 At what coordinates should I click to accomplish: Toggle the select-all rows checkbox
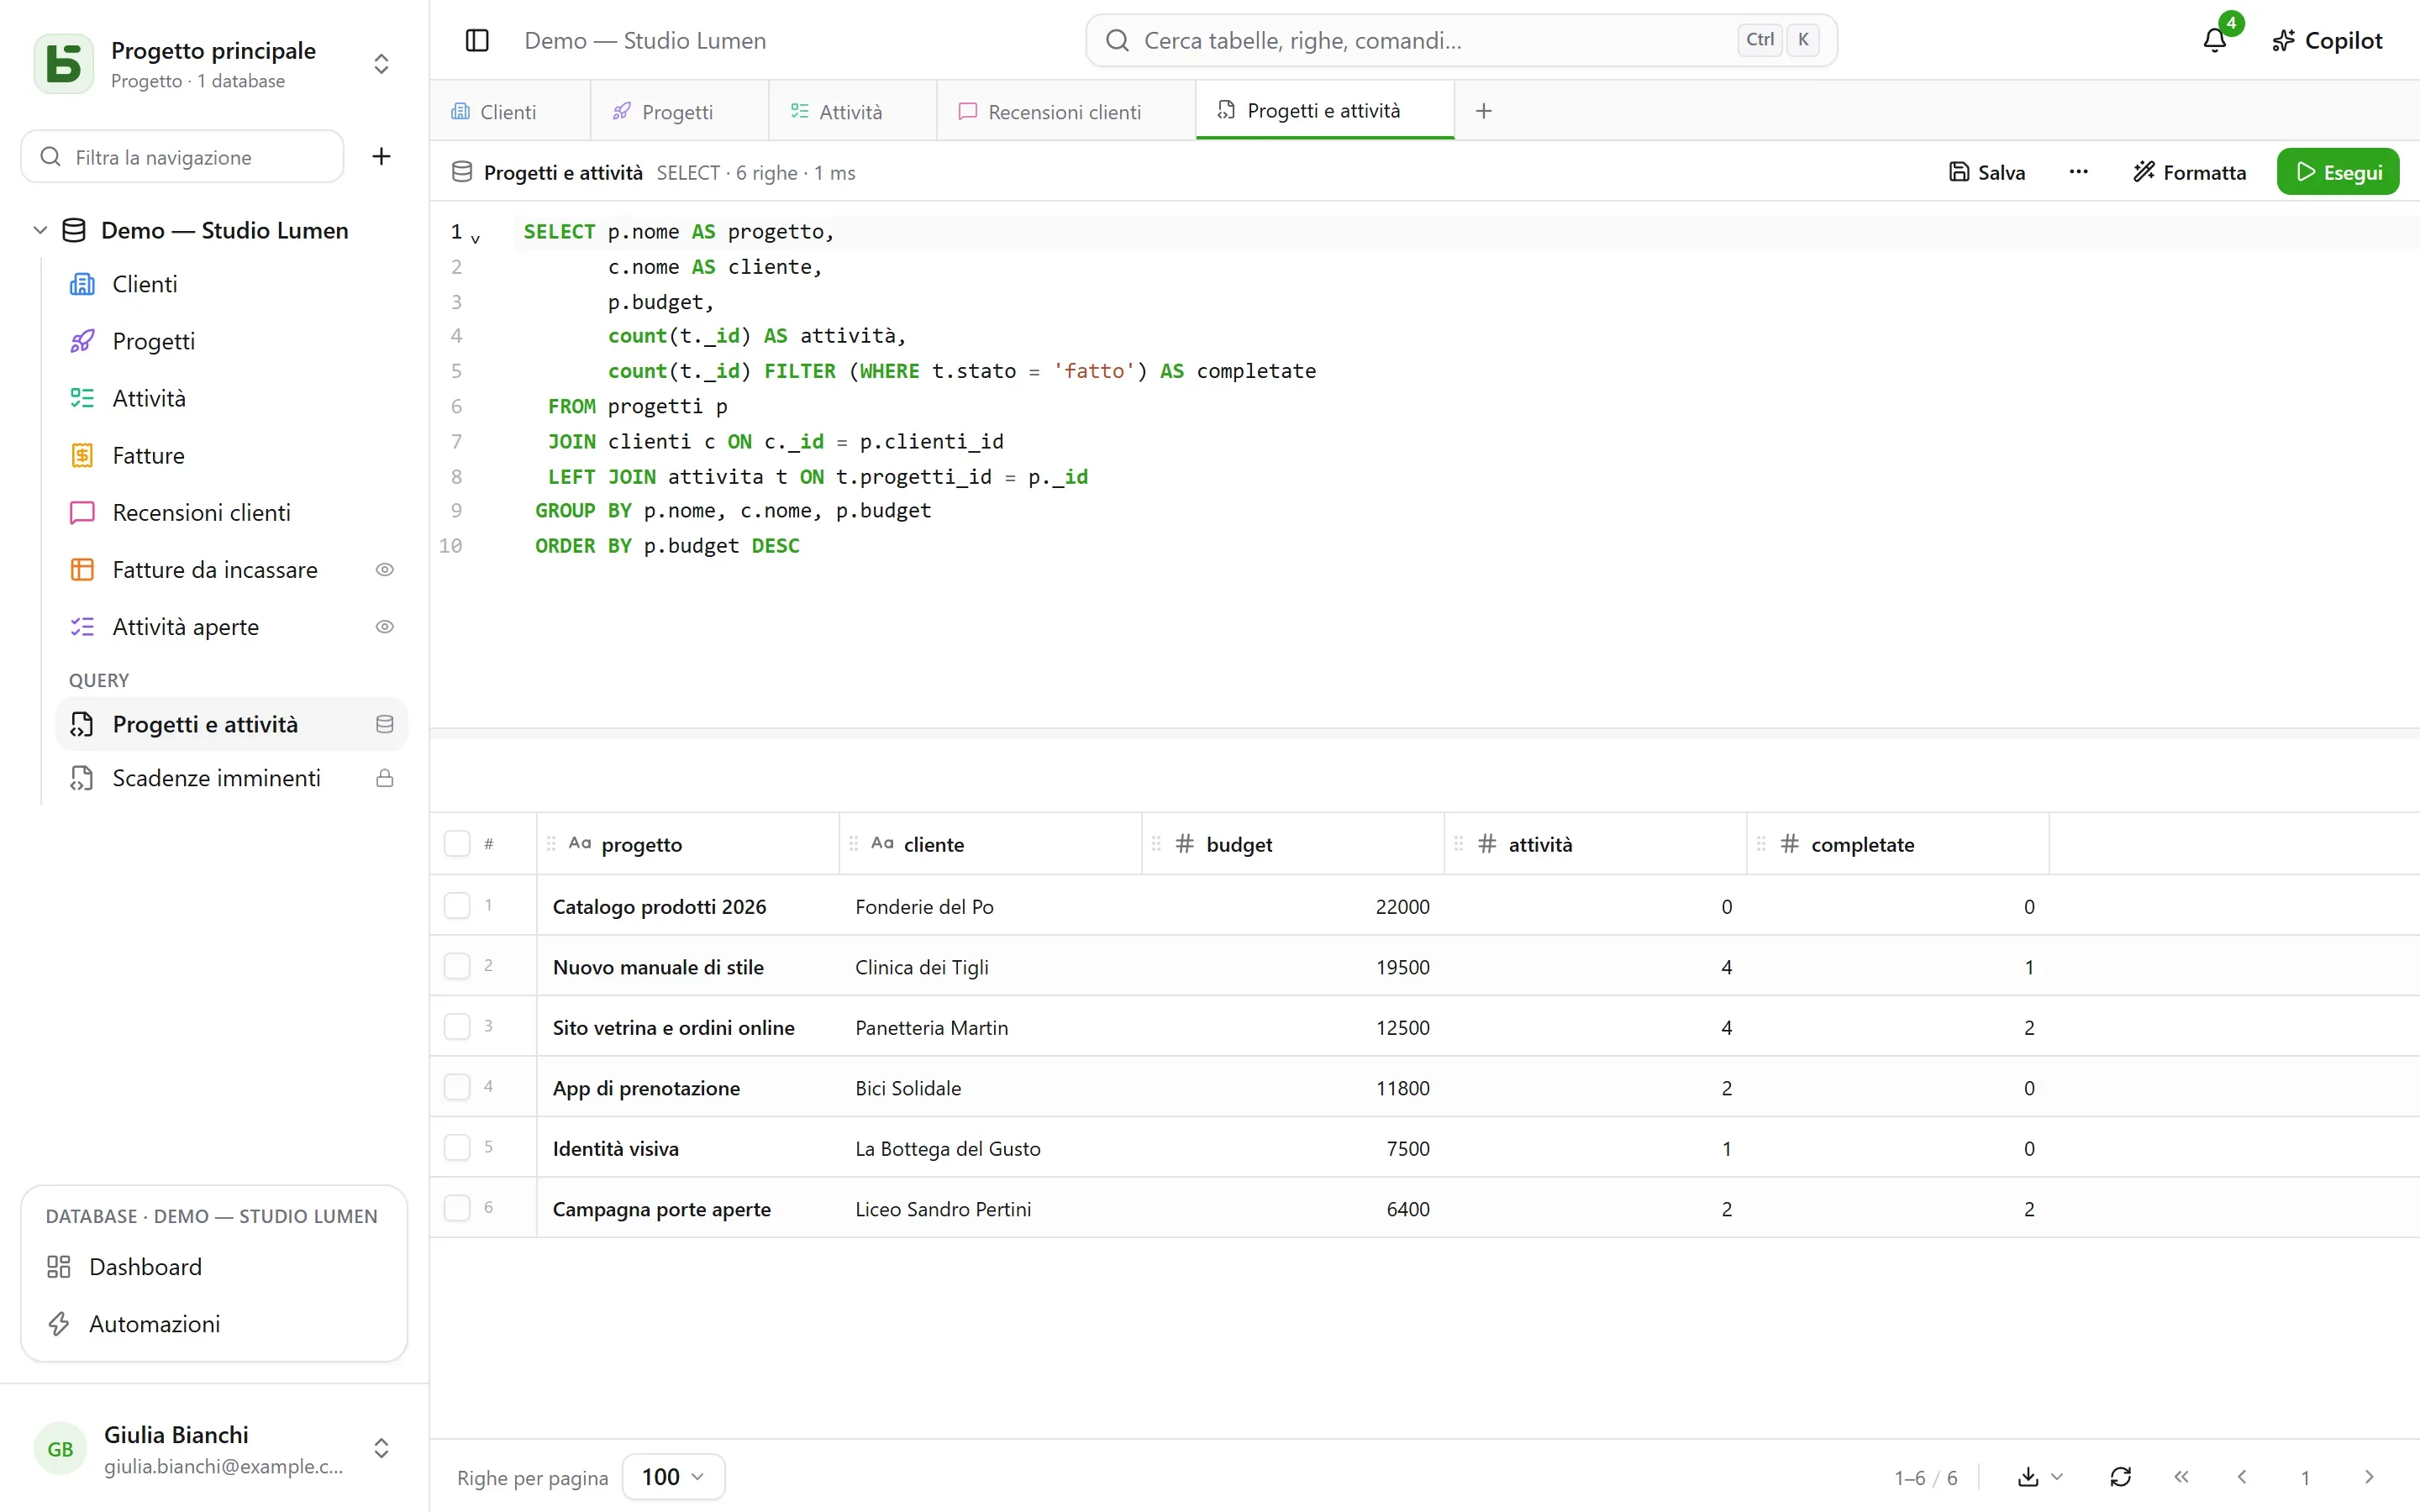point(457,843)
